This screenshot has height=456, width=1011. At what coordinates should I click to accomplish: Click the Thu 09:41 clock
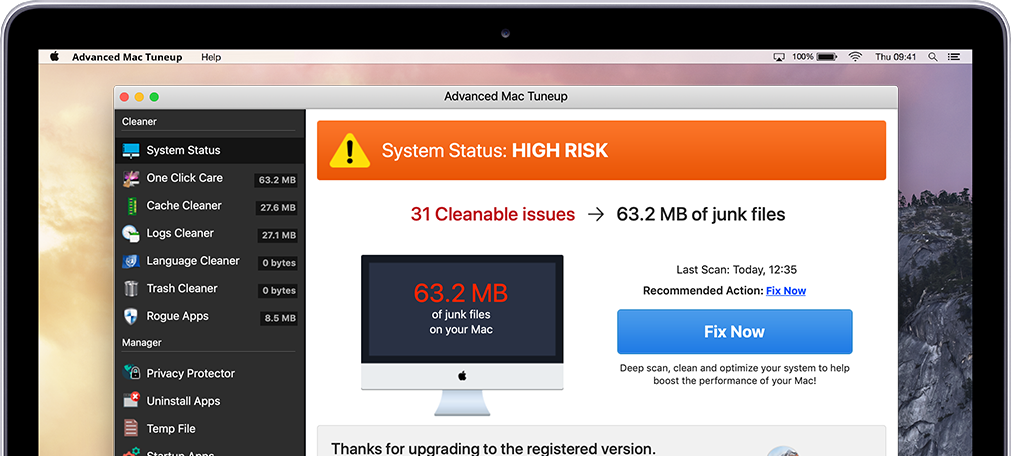(x=896, y=57)
